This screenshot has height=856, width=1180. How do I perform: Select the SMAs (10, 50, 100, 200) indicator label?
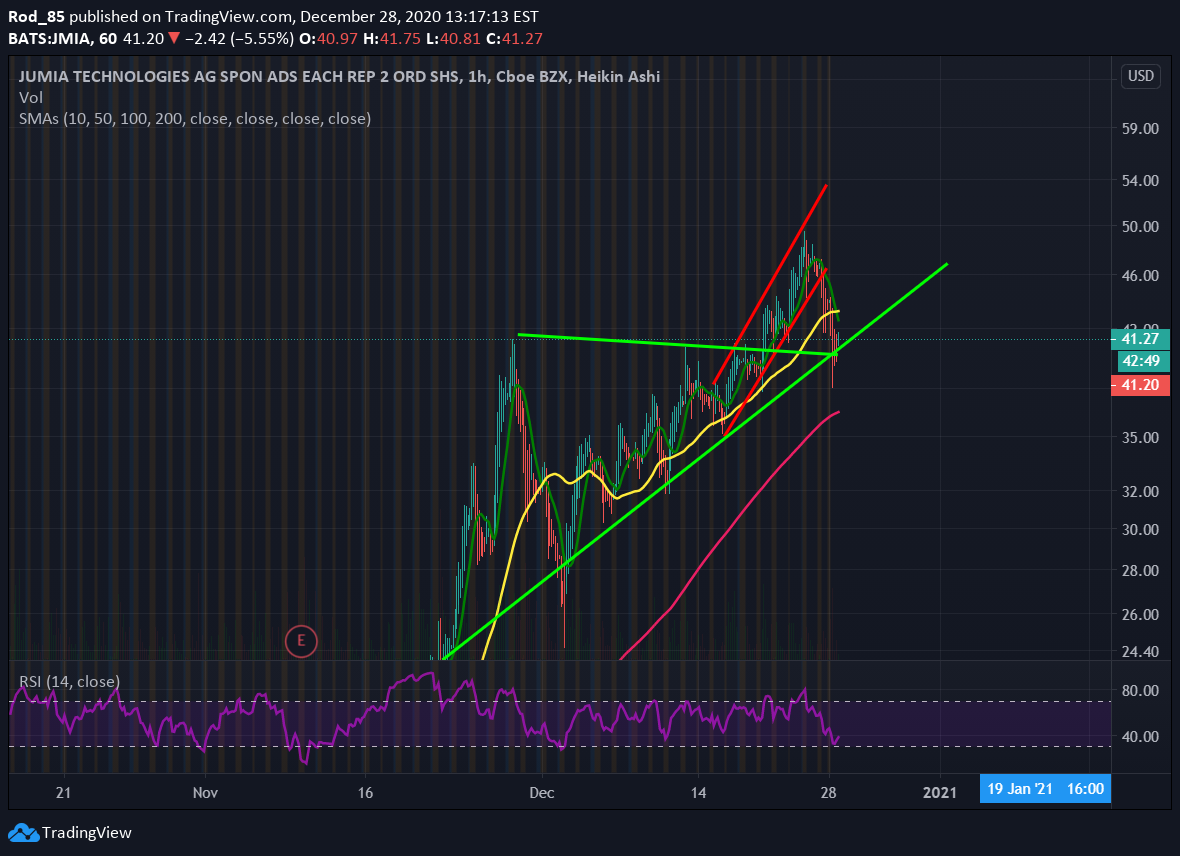(x=195, y=118)
